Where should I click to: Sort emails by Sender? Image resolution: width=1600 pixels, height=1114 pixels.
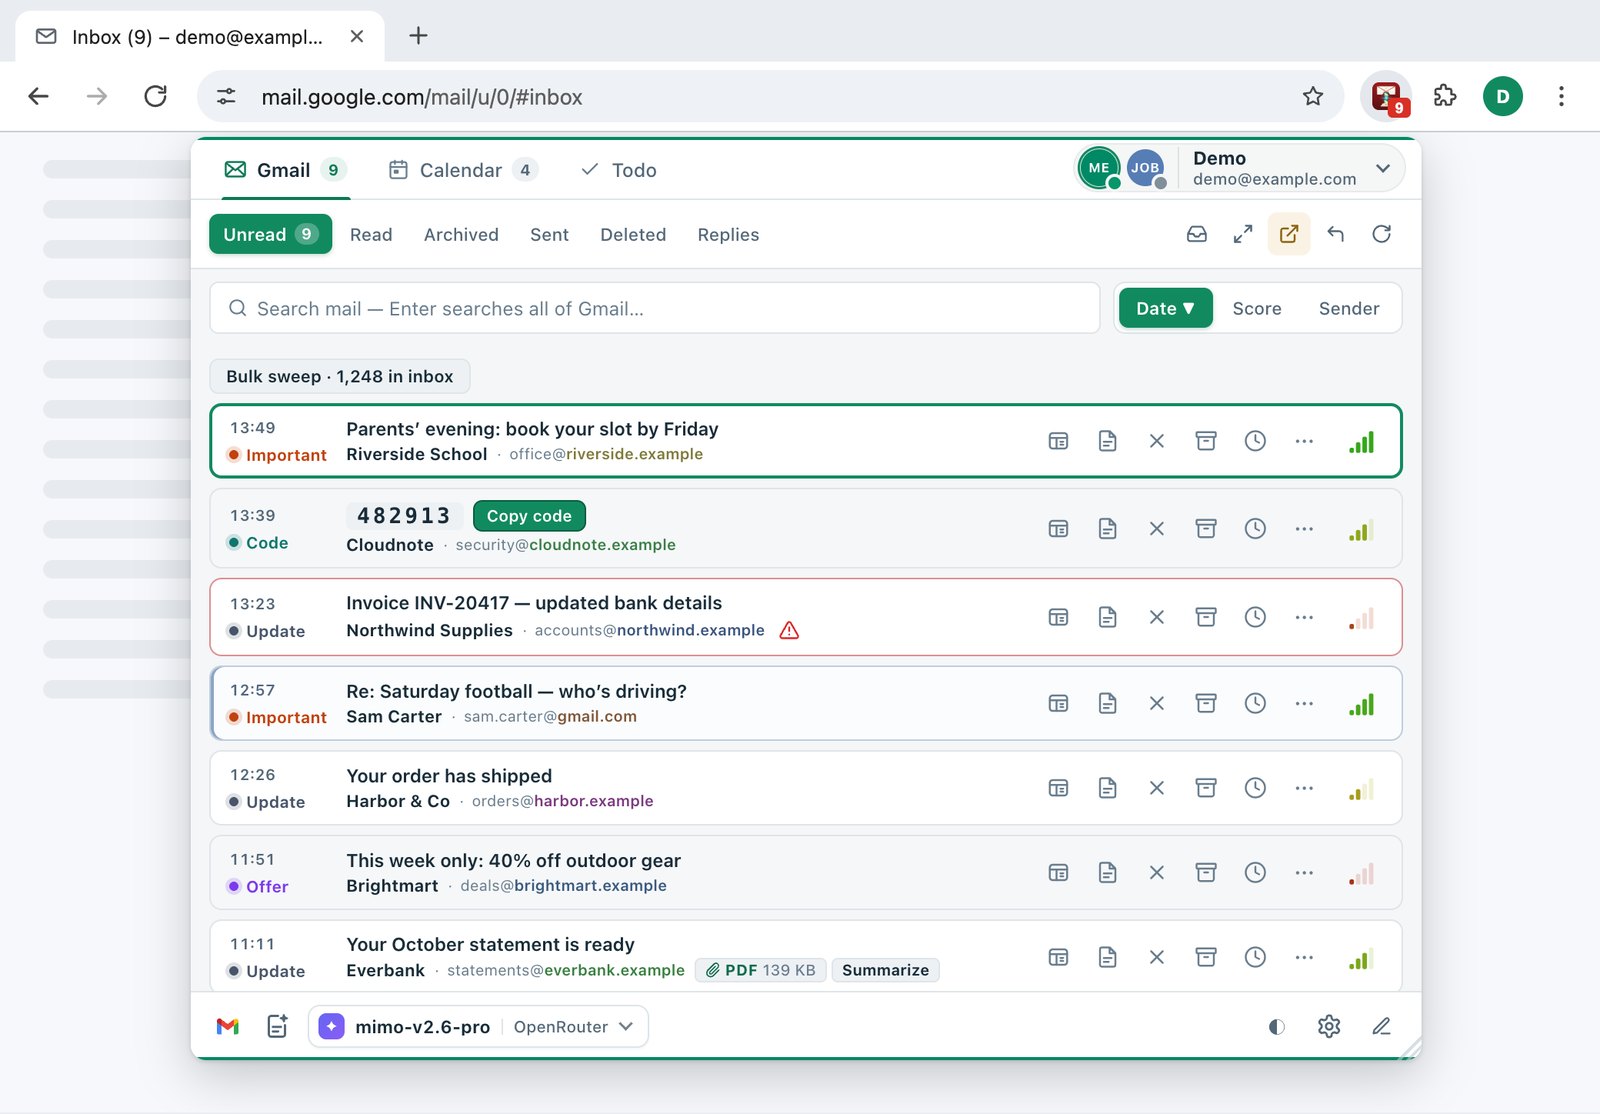click(1349, 308)
